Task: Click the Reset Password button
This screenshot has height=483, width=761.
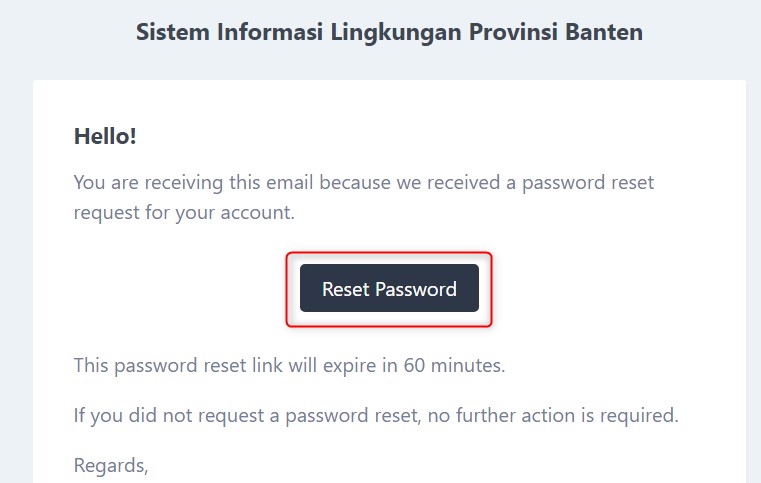Action: [x=389, y=289]
